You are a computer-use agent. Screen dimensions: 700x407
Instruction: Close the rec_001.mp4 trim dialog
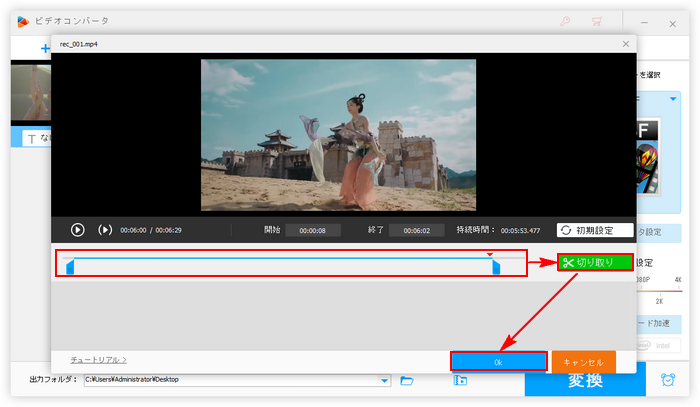pos(626,44)
